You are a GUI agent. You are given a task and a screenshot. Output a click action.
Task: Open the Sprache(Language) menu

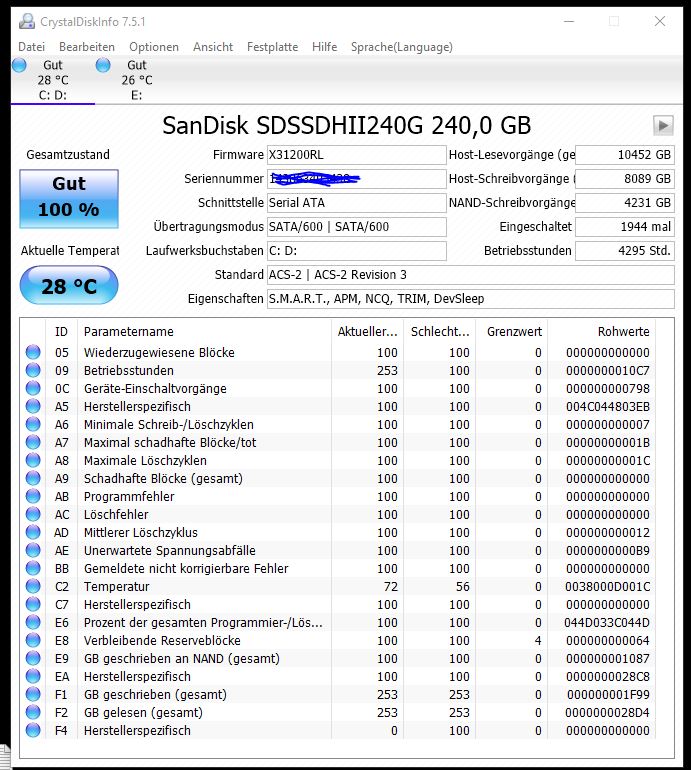click(402, 47)
